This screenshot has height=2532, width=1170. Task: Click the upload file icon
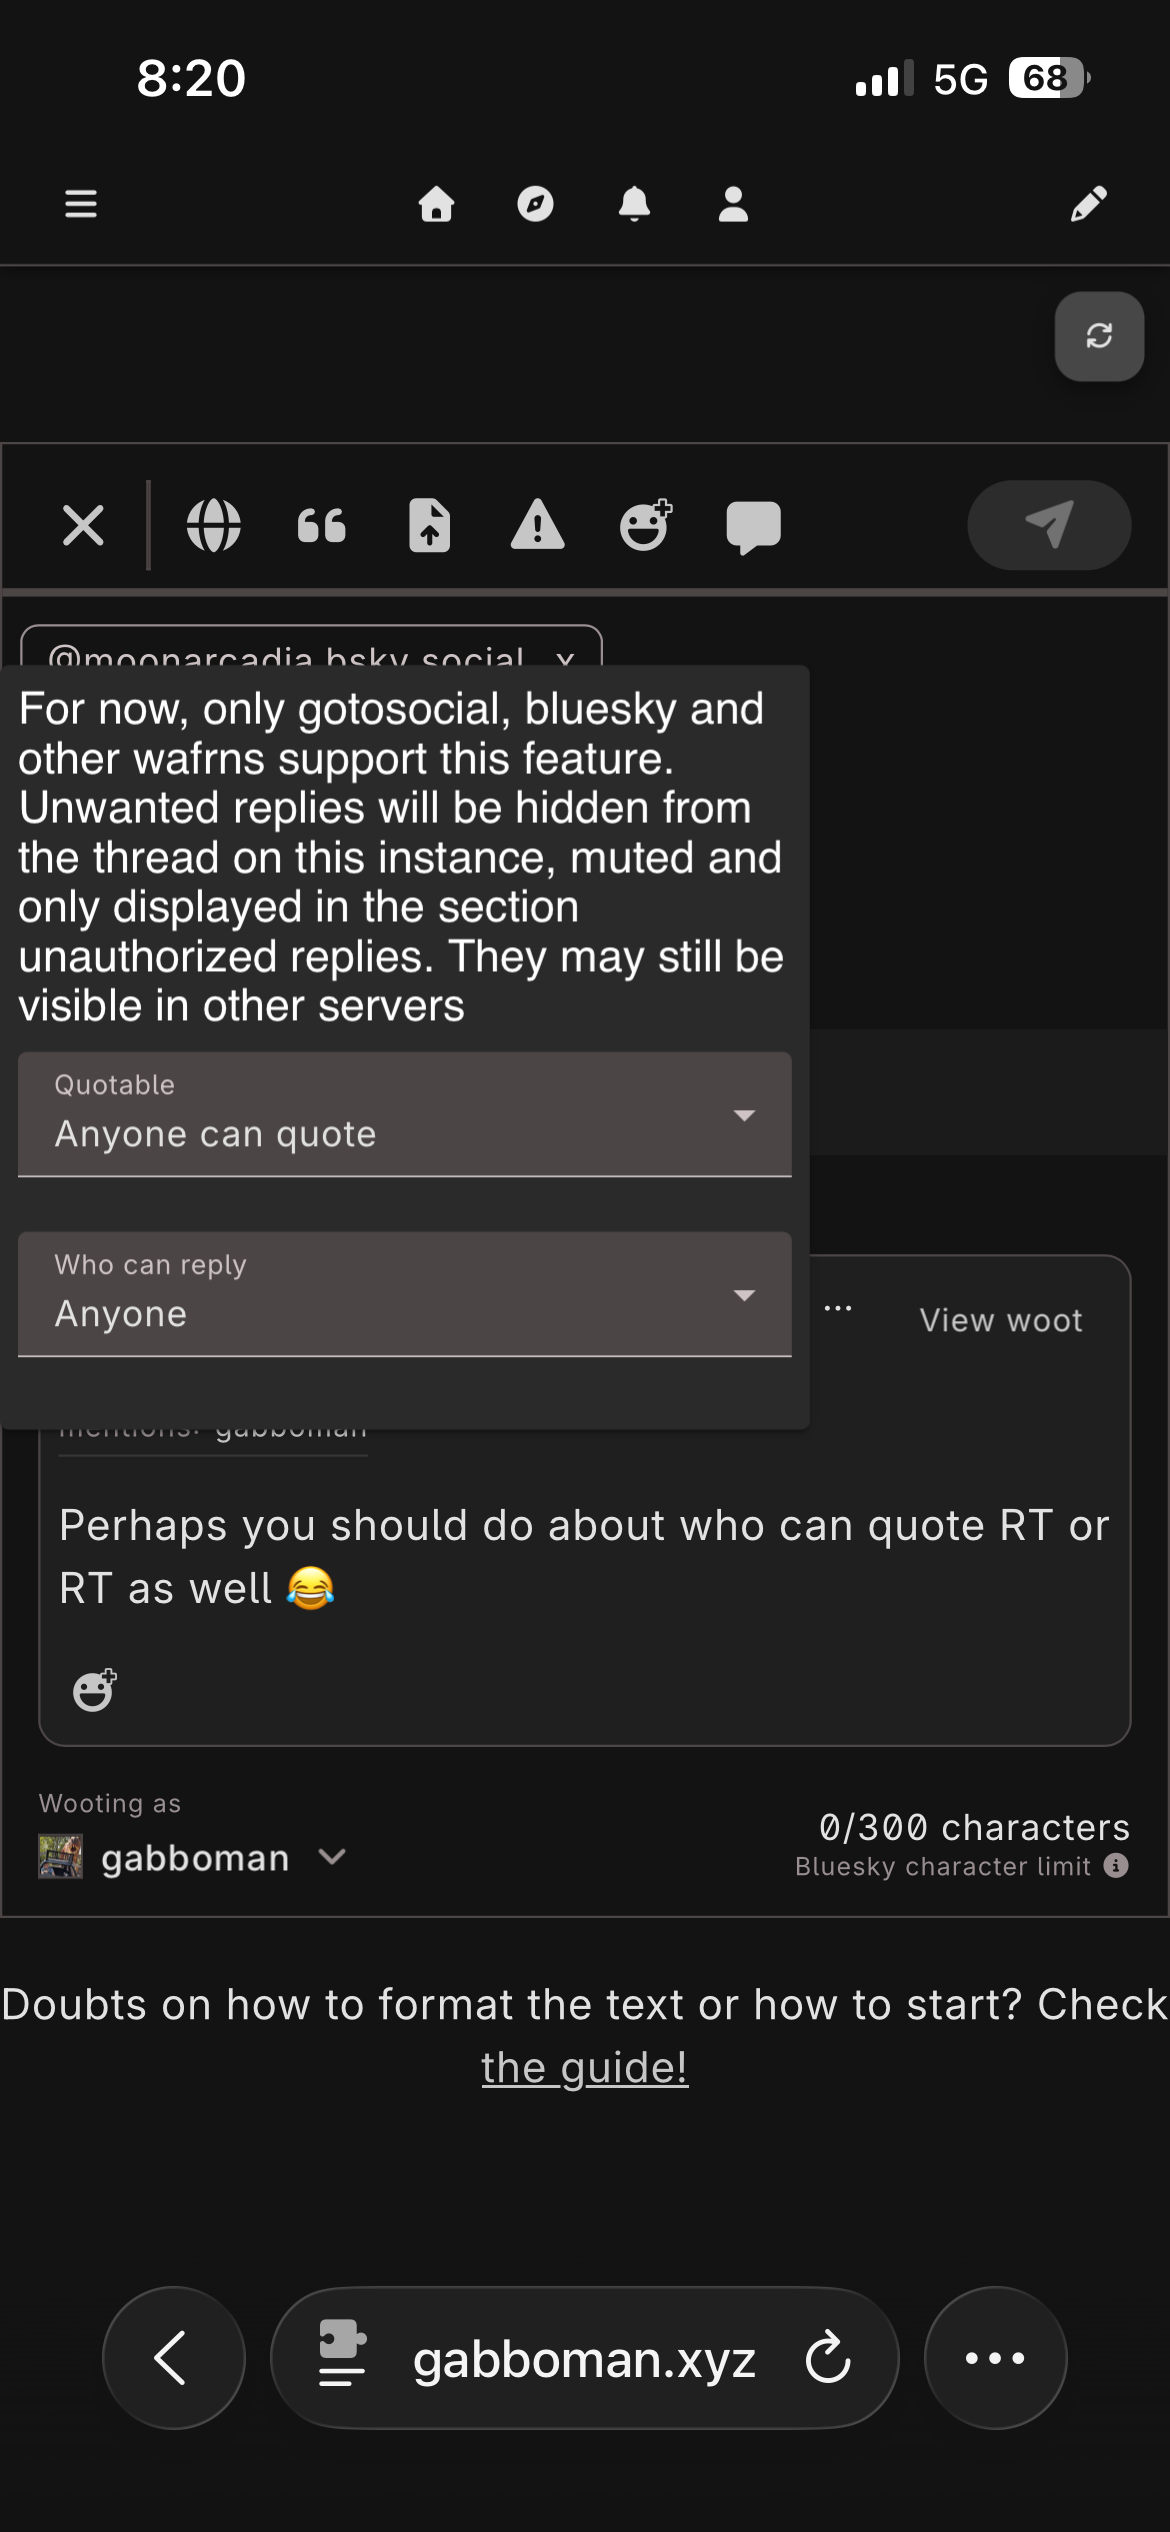pyautogui.click(x=430, y=525)
